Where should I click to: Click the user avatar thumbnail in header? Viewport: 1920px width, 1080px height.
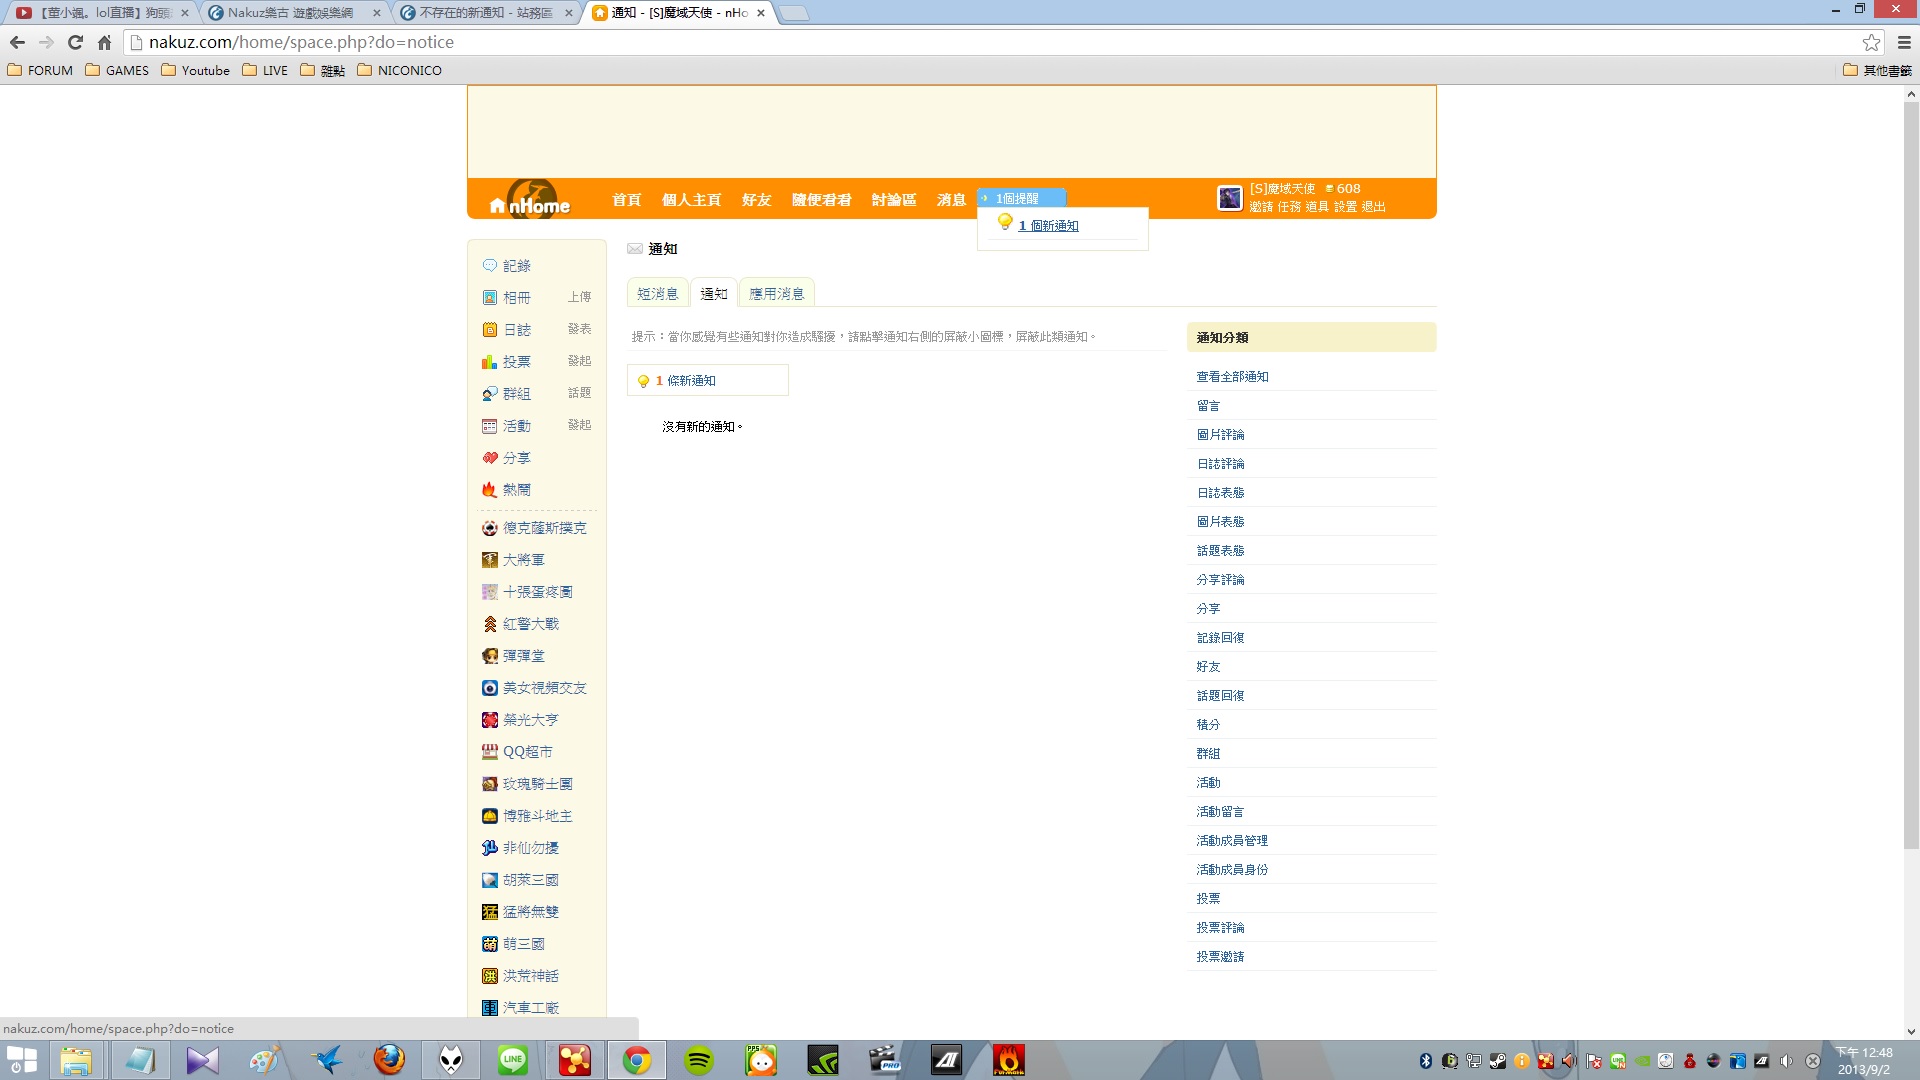pyautogui.click(x=1229, y=198)
